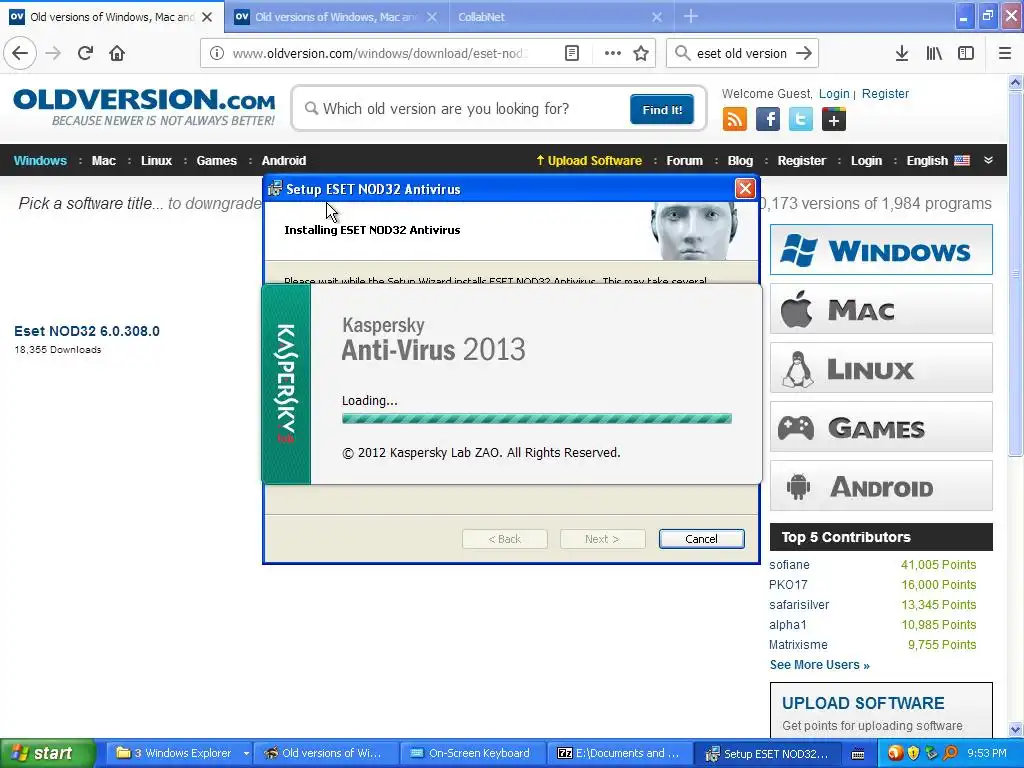Click safely remove hardware tray icon

pos(931,753)
